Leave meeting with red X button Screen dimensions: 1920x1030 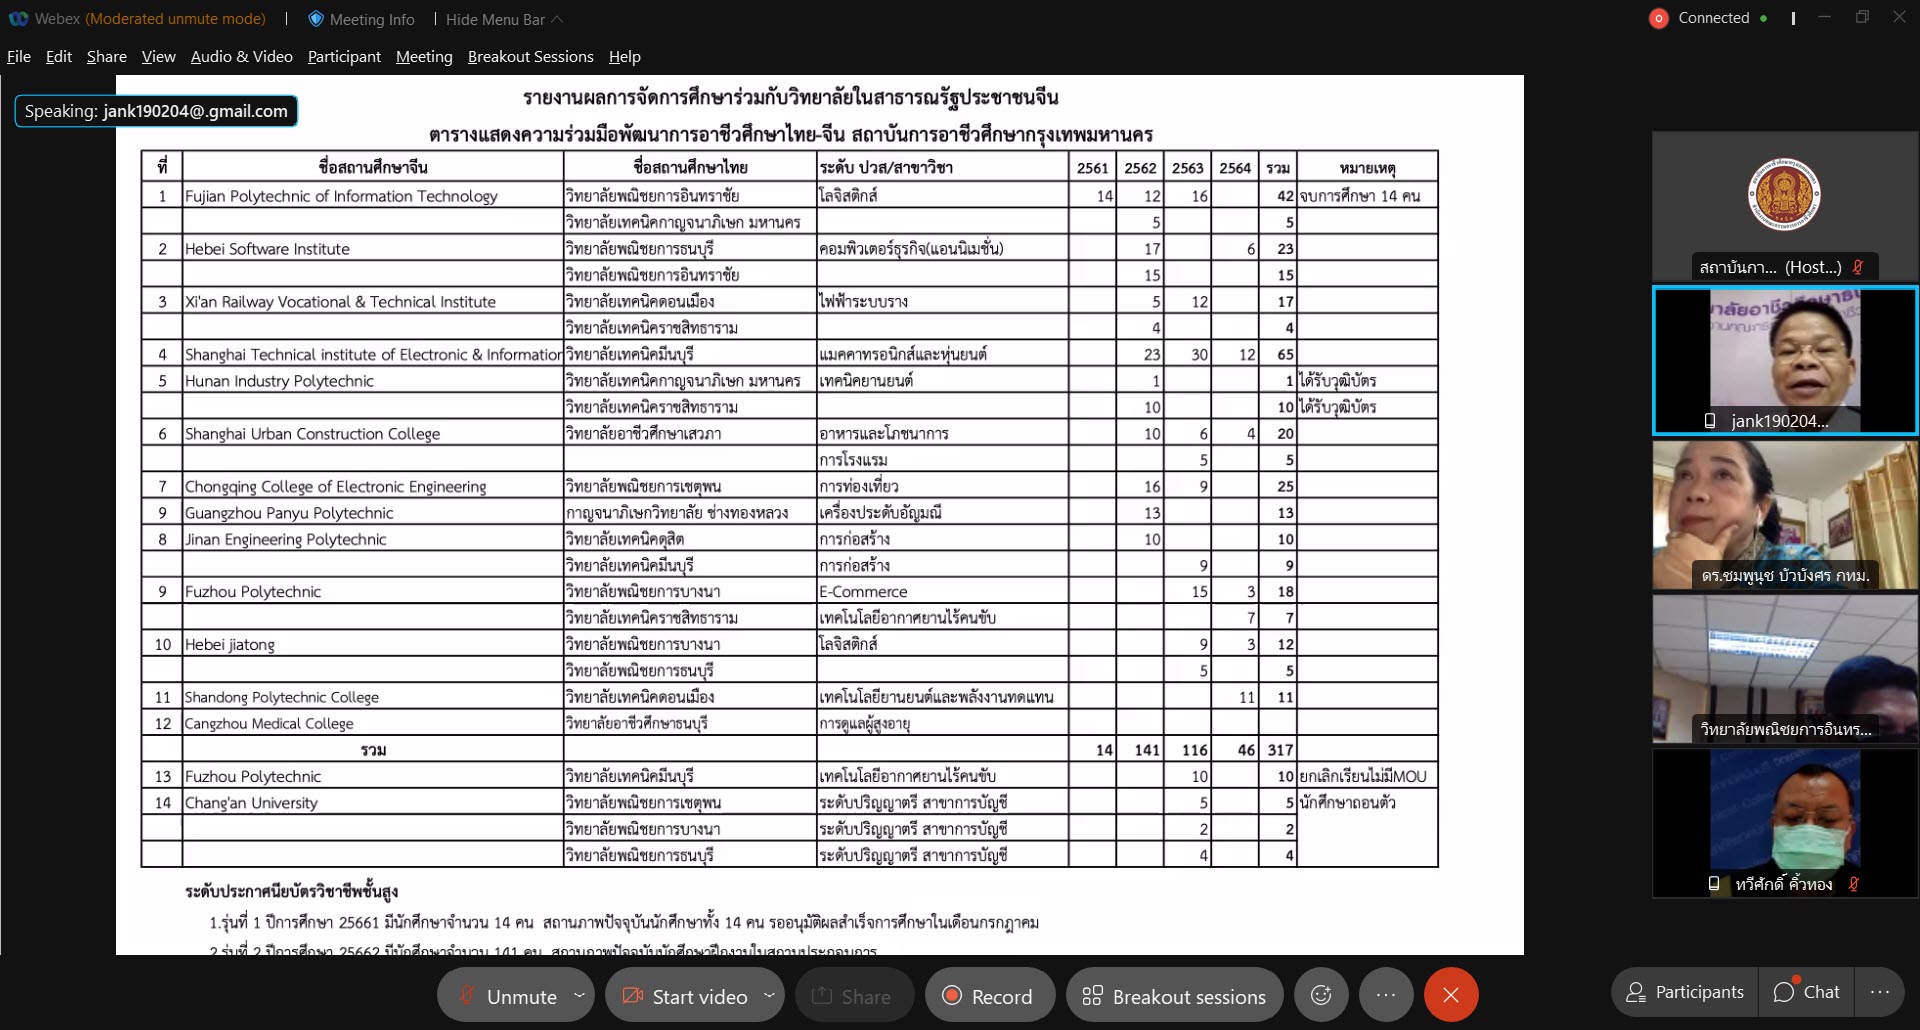1451,995
